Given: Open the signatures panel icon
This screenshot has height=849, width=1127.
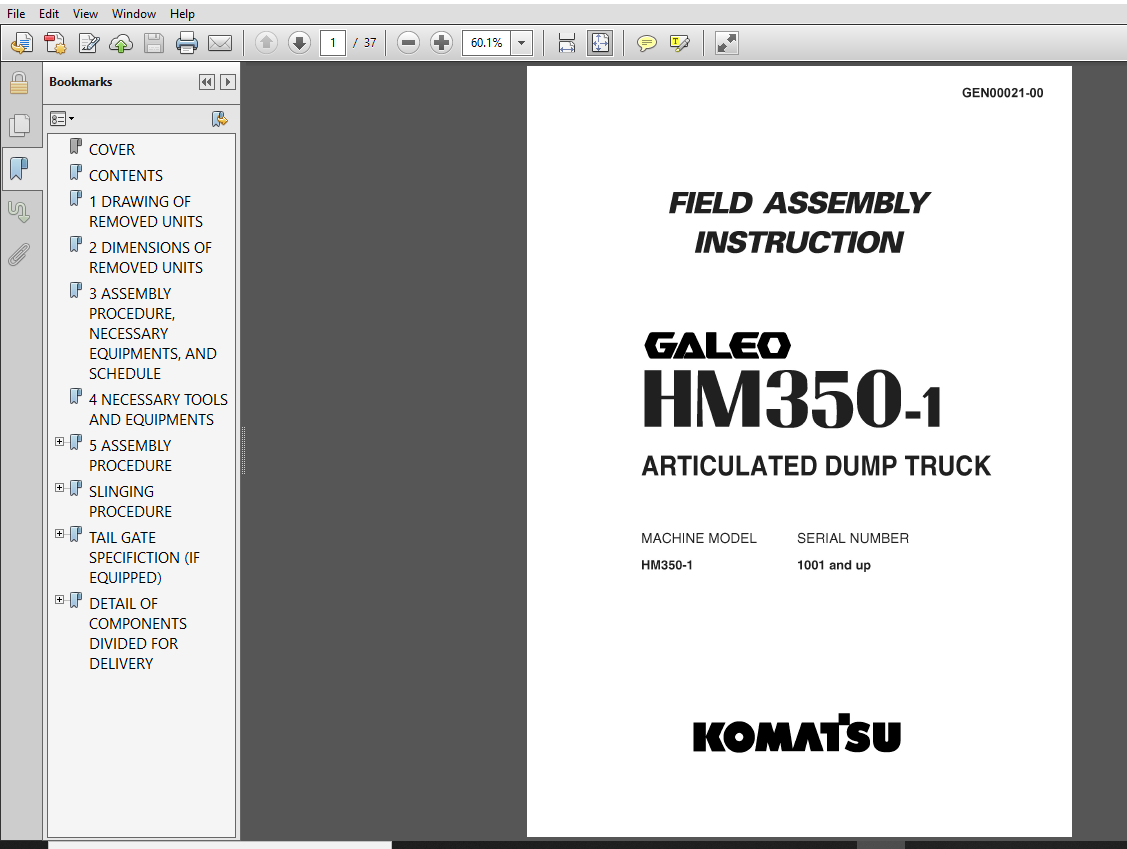Looking at the screenshot, I should (x=19, y=212).
